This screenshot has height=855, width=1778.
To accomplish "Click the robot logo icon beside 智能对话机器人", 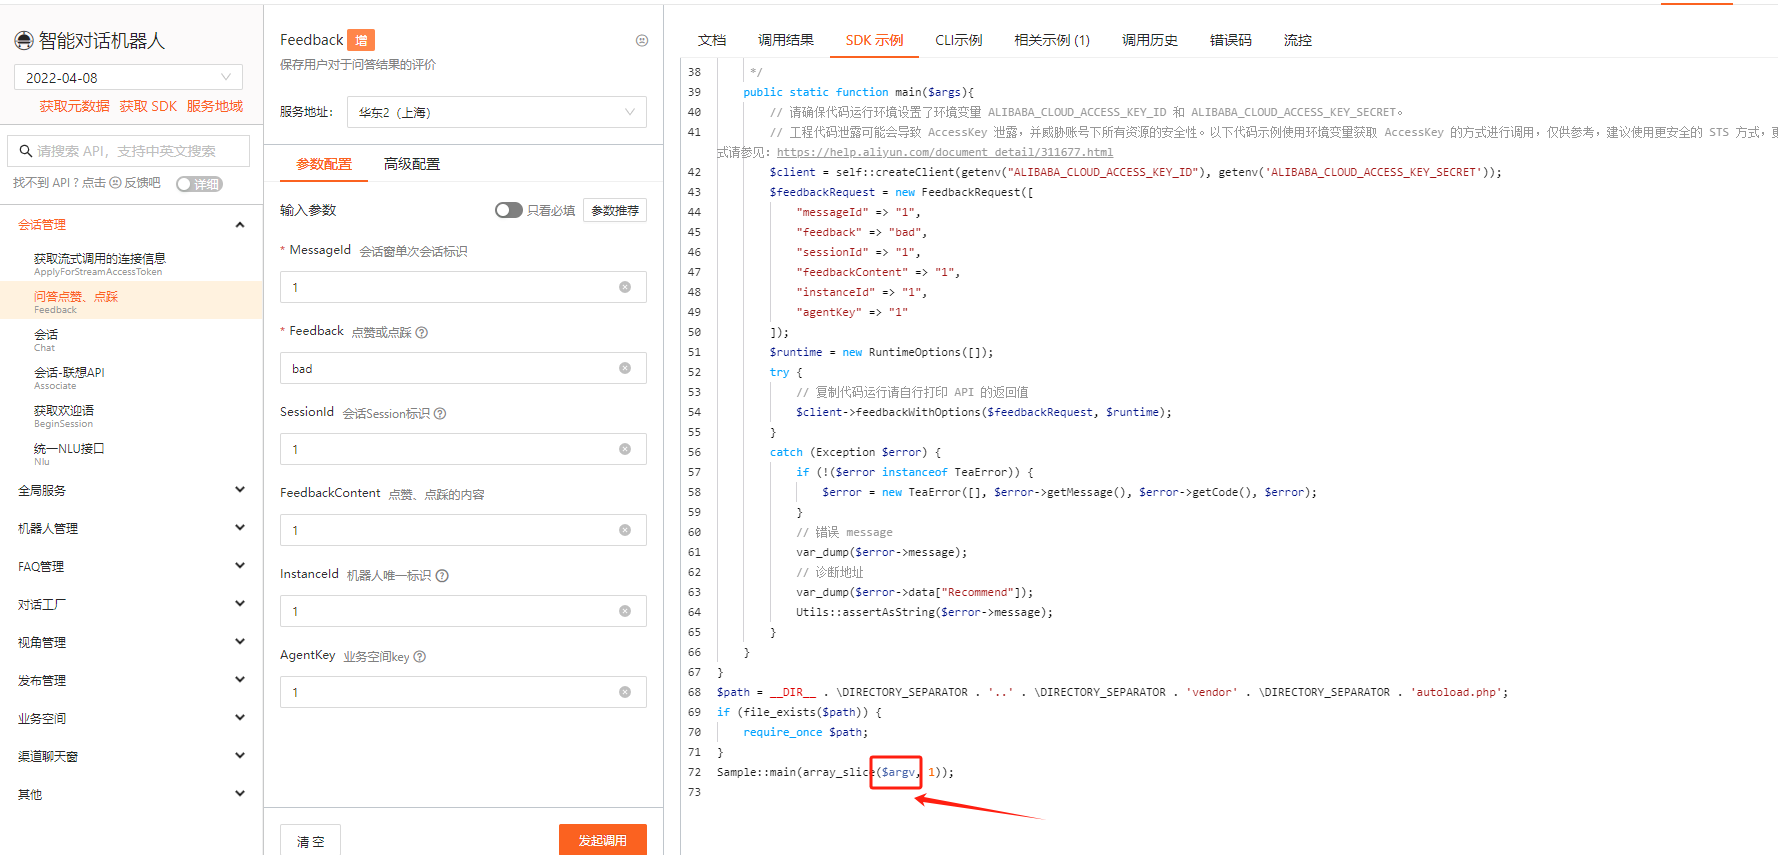I will 24,40.
